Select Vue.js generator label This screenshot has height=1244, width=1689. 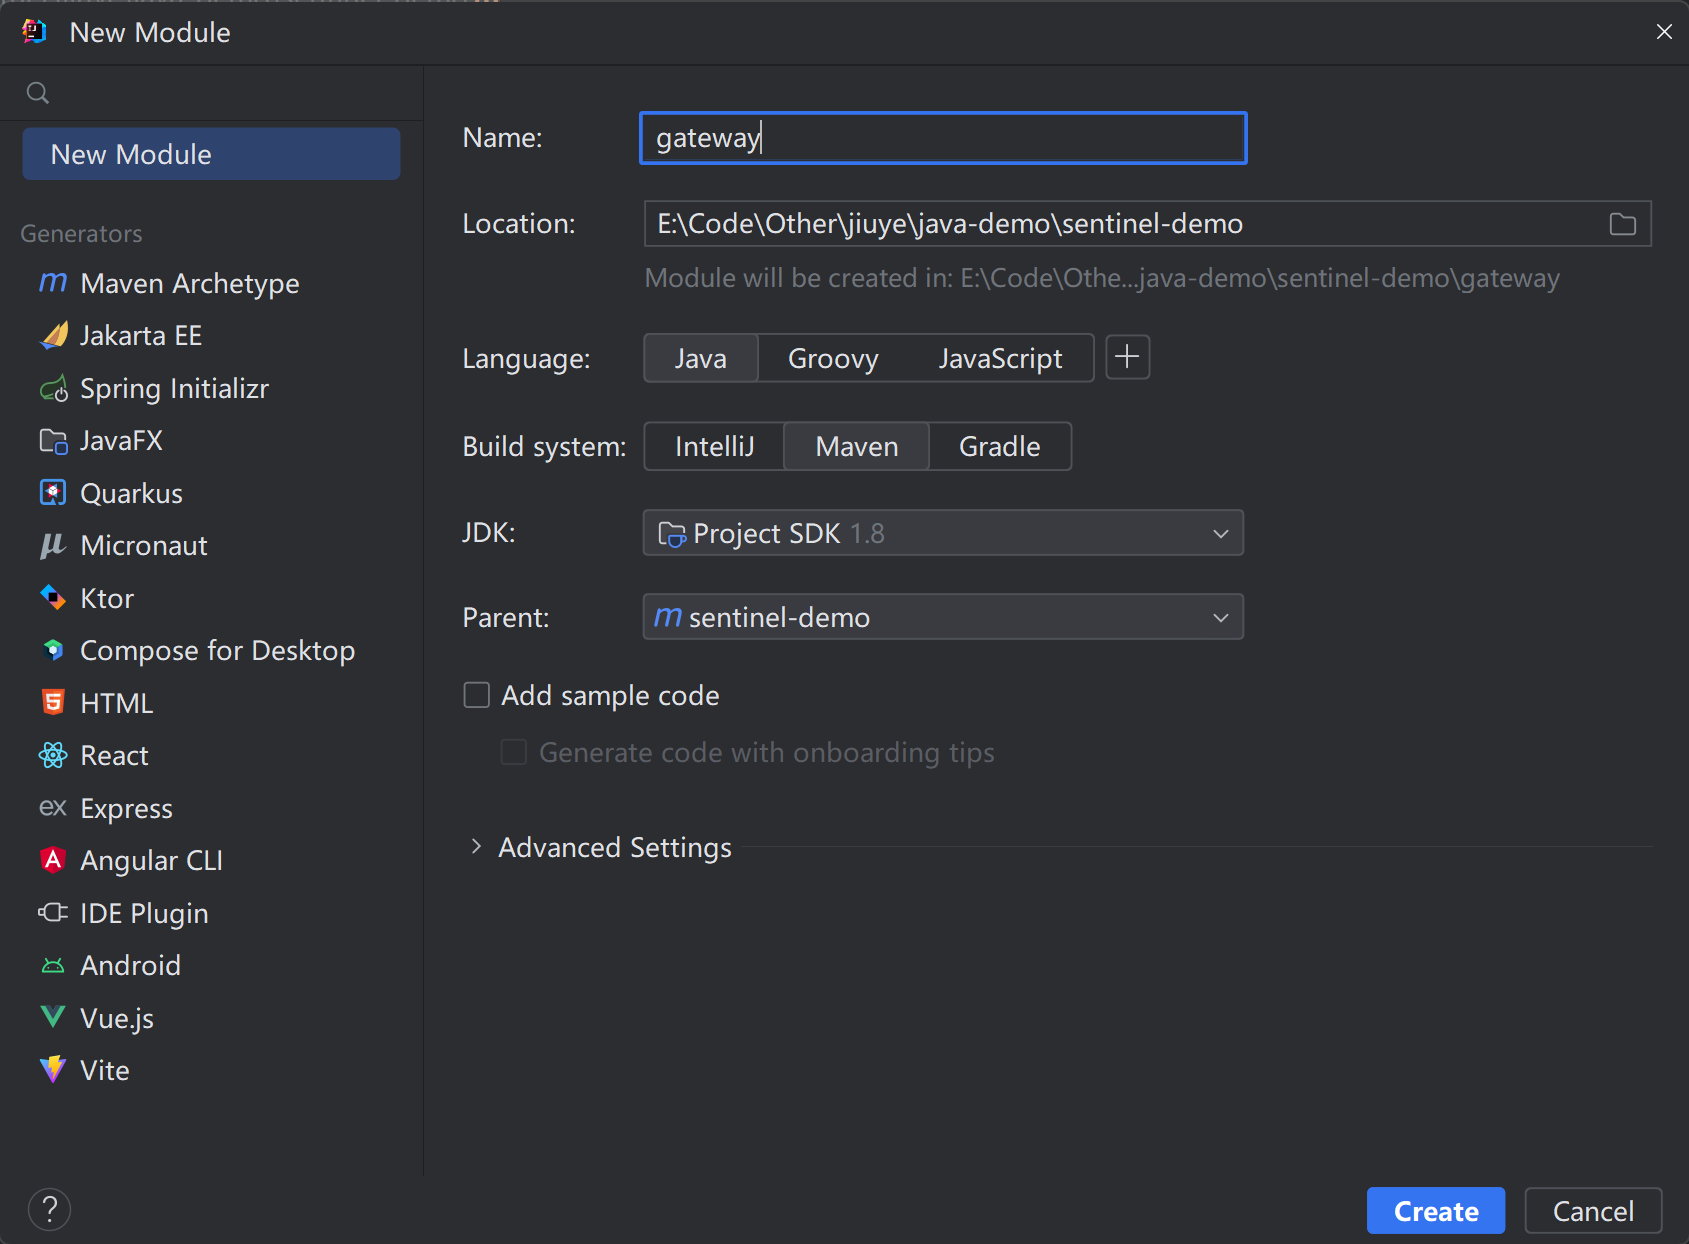coord(117,1018)
